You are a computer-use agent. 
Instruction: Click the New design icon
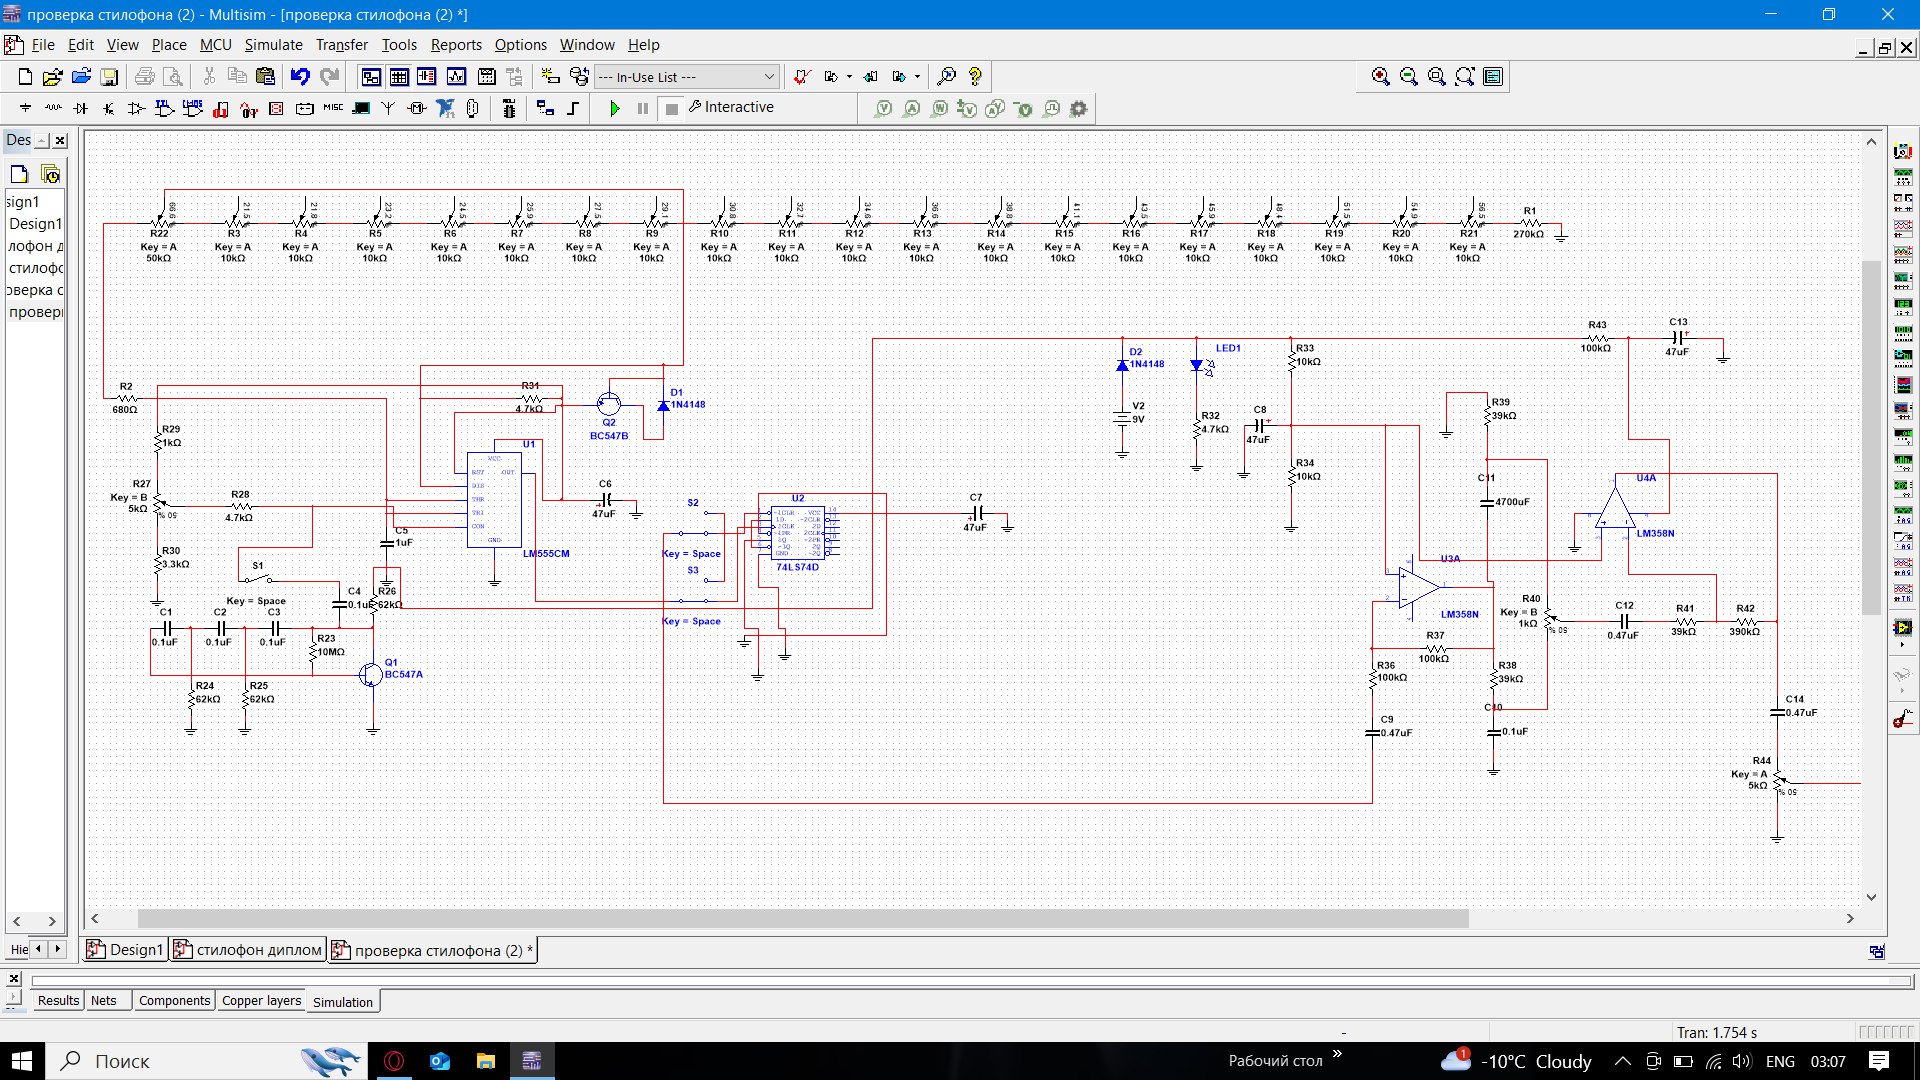[26, 77]
